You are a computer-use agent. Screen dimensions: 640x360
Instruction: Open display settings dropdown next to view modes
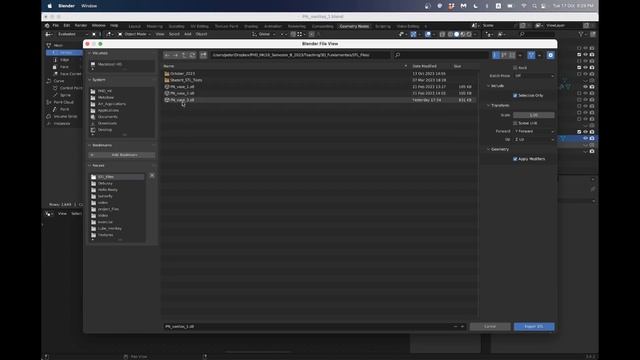coord(520,55)
